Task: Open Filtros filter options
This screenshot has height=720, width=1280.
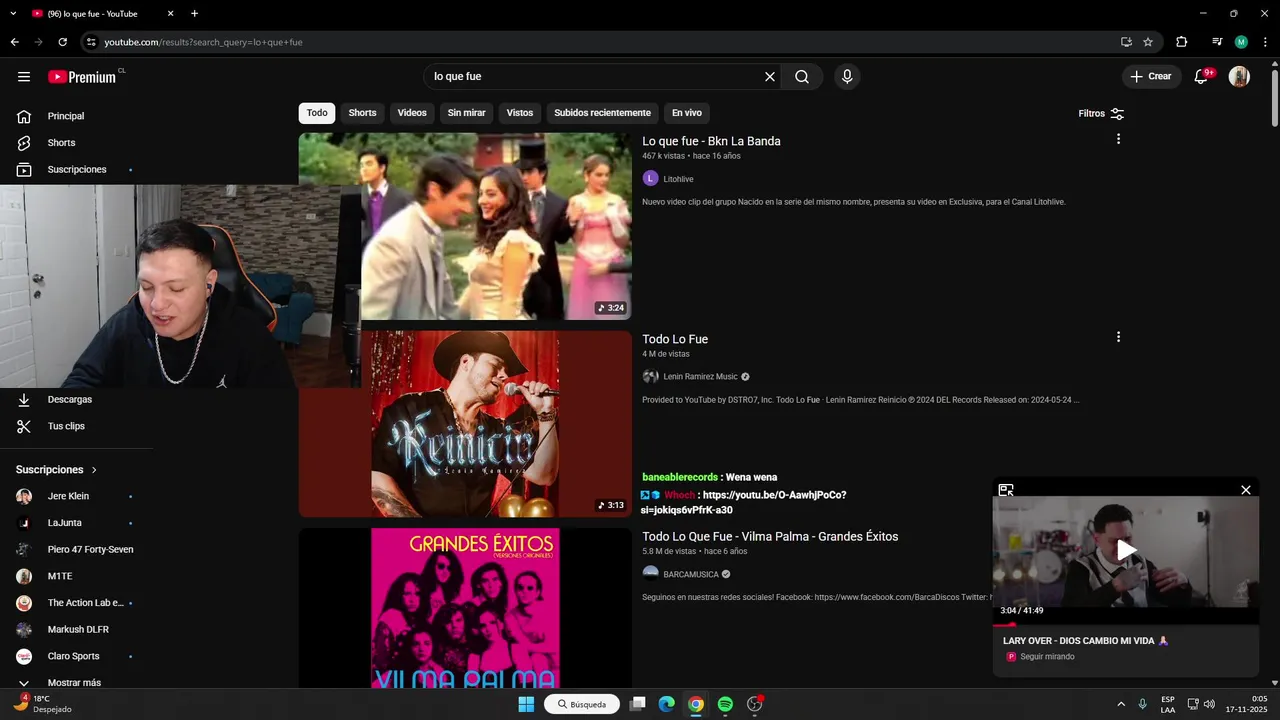Action: click(x=1101, y=114)
